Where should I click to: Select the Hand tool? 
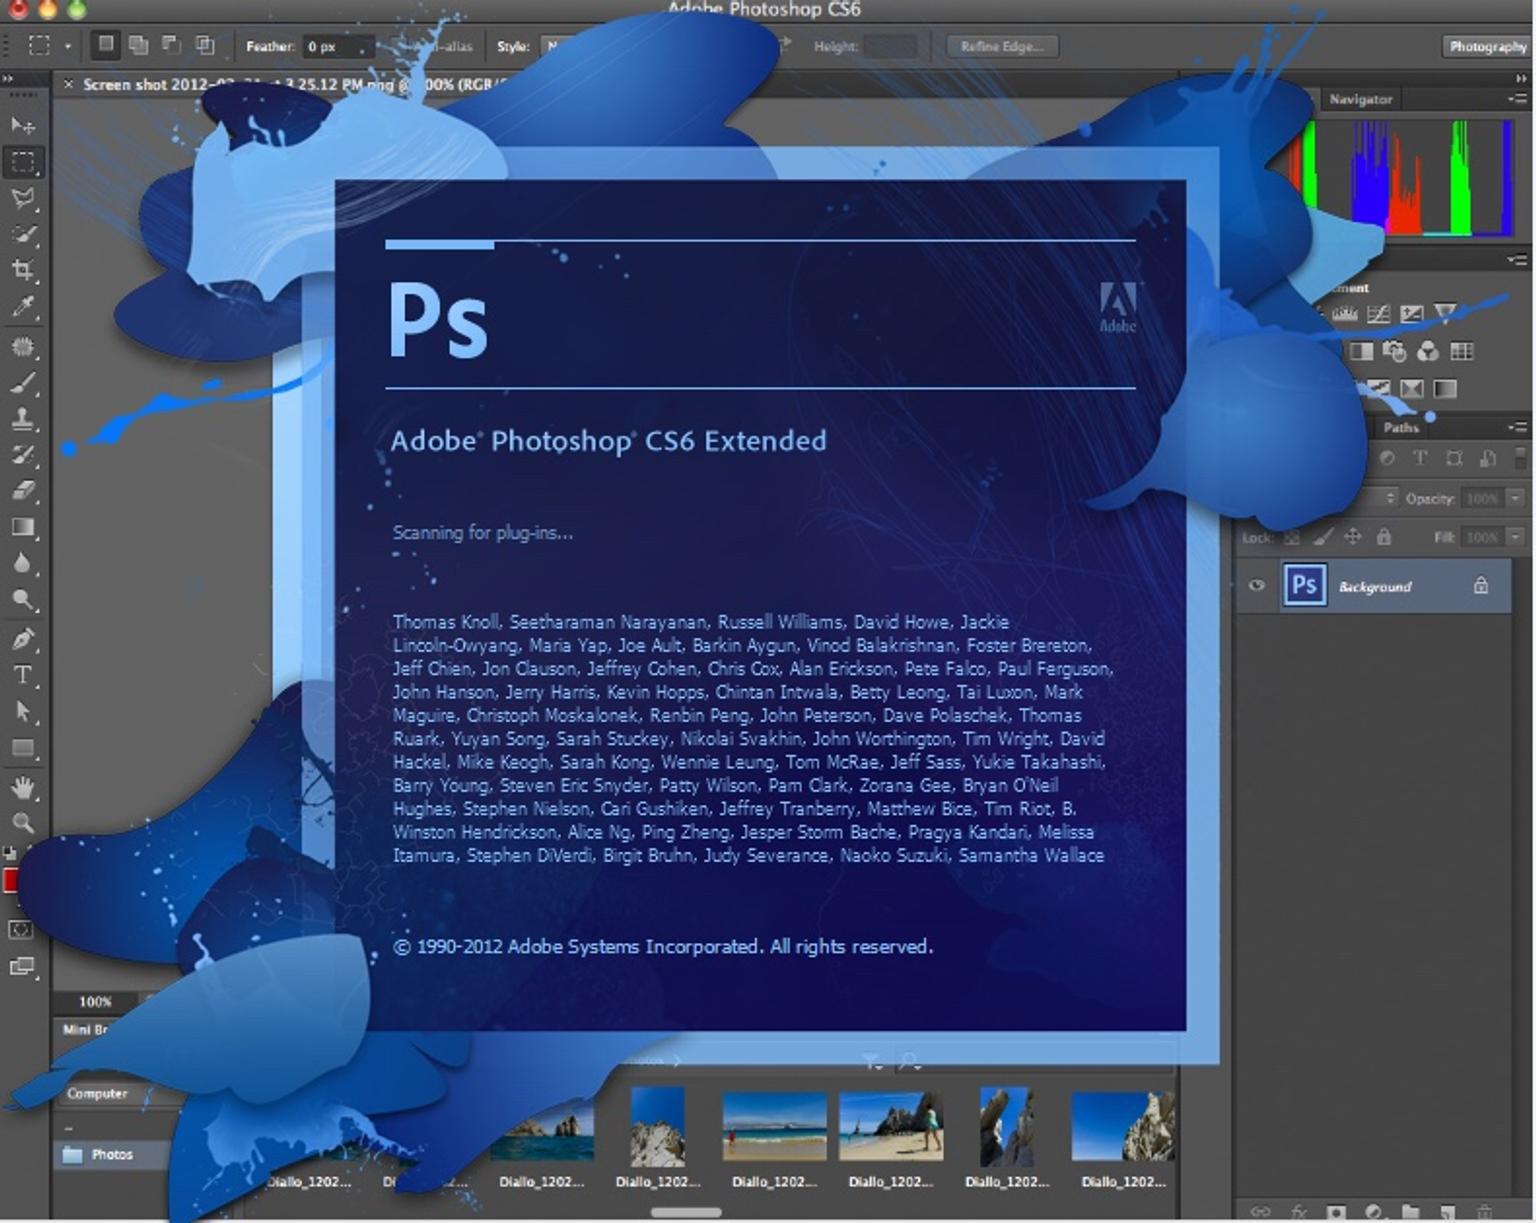click(x=23, y=788)
